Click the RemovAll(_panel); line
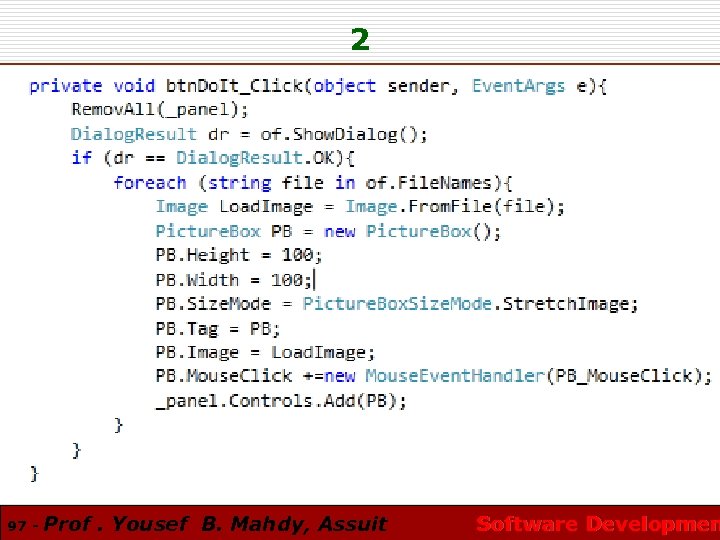Image resolution: width=720 pixels, height=540 pixels. click(160, 110)
